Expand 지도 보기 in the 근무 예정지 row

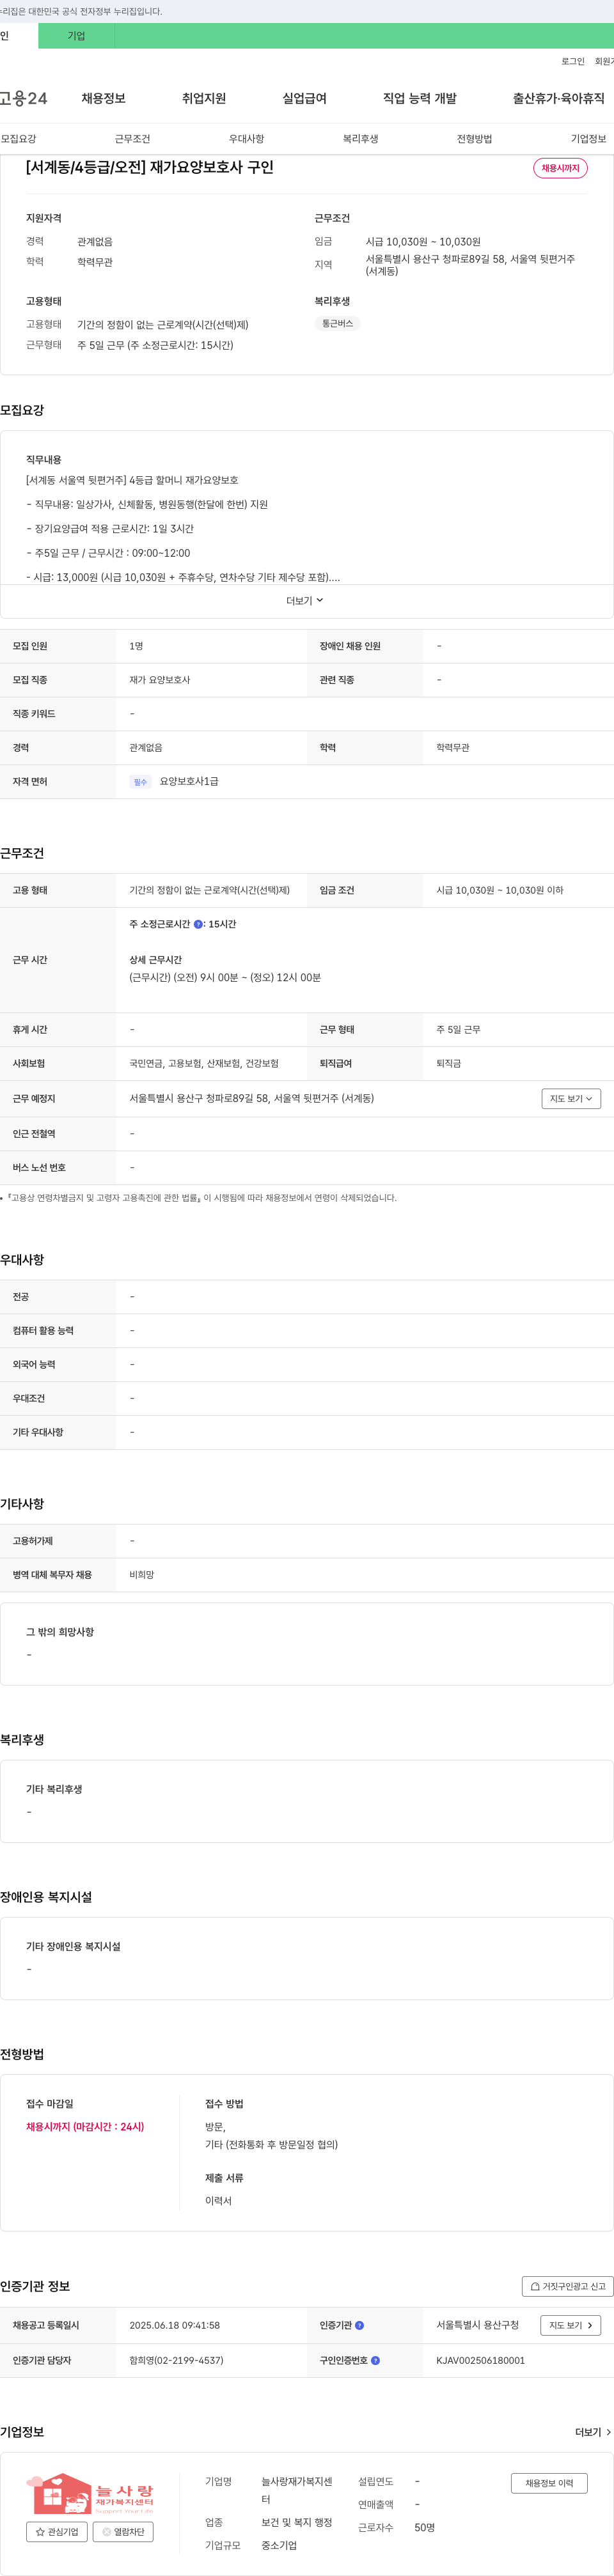coord(571,1098)
